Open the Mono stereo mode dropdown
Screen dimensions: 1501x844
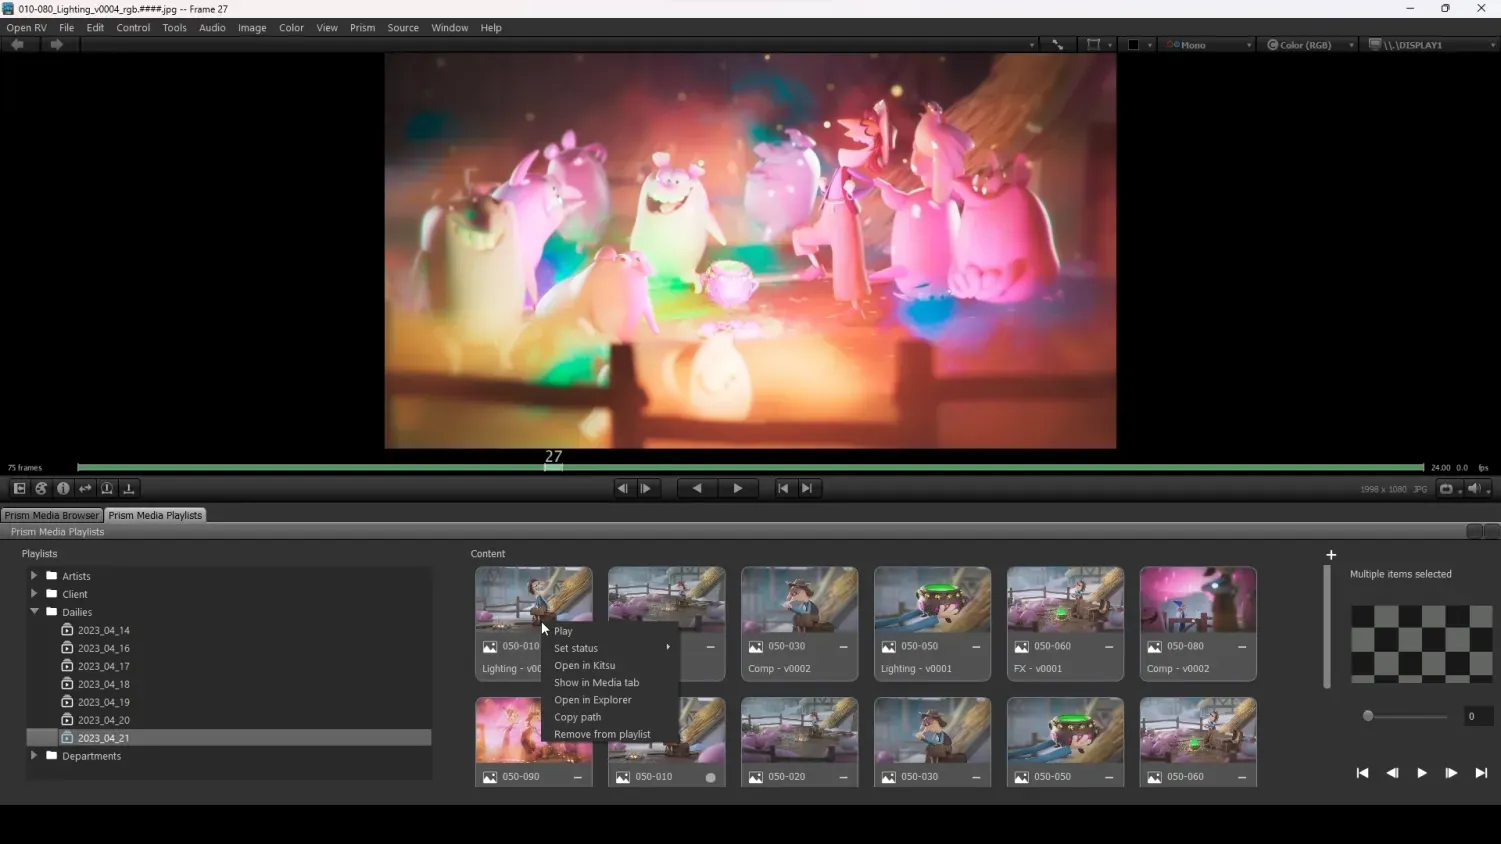pyautogui.click(x=1208, y=45)
